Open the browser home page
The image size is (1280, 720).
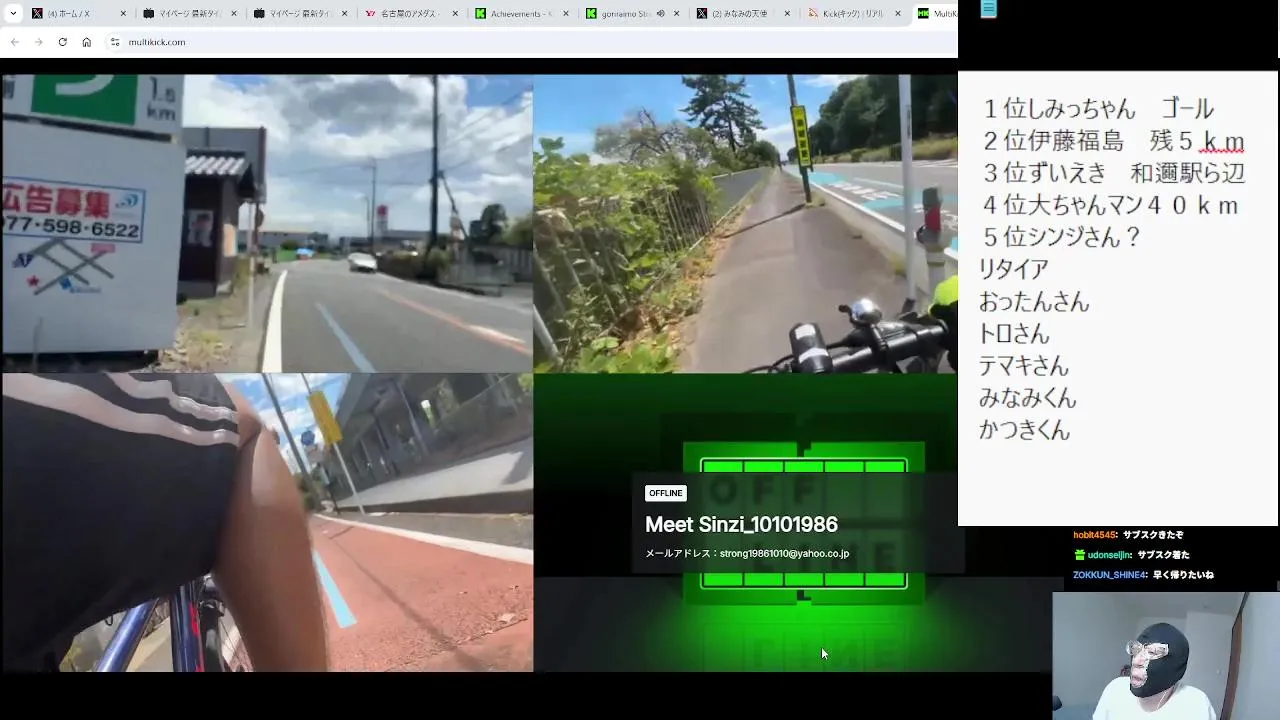[86, 42]
